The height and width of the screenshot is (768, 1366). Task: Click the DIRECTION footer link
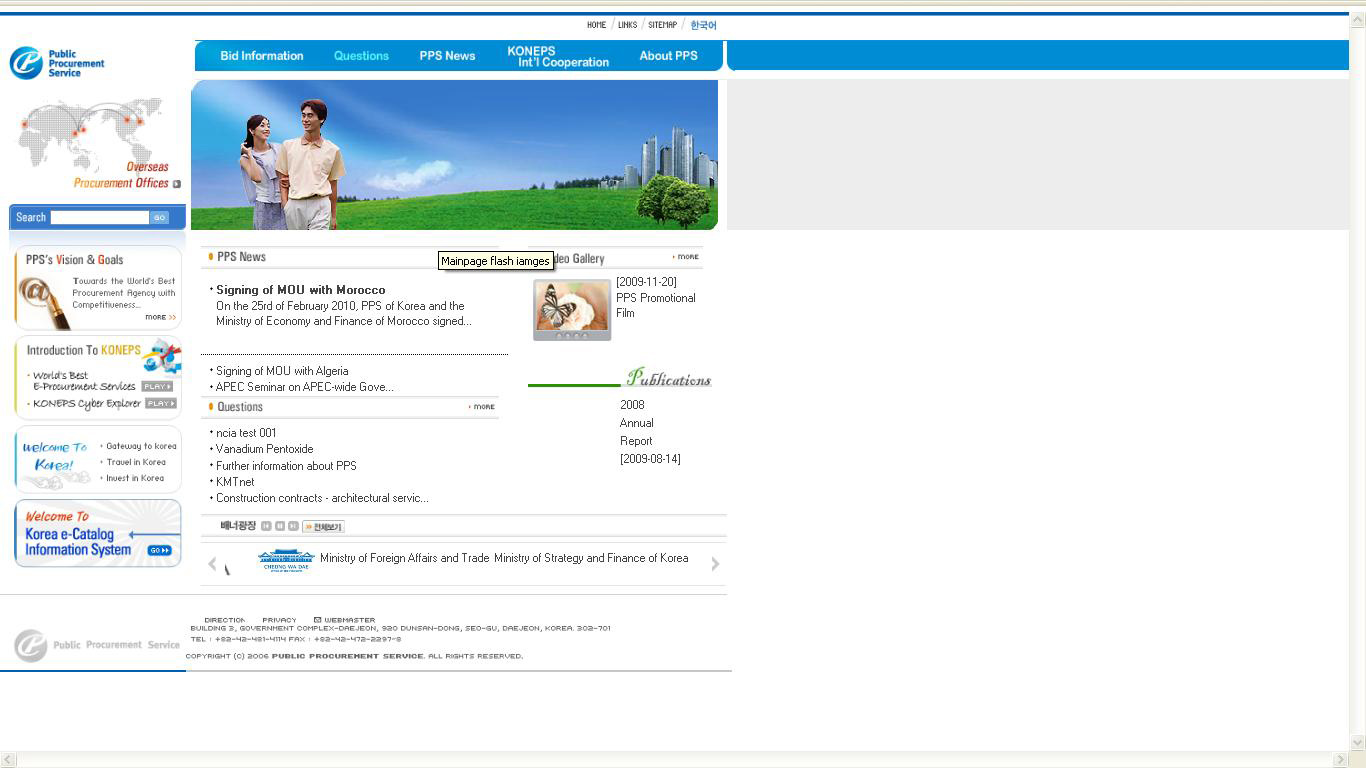(x=224, y=620)
